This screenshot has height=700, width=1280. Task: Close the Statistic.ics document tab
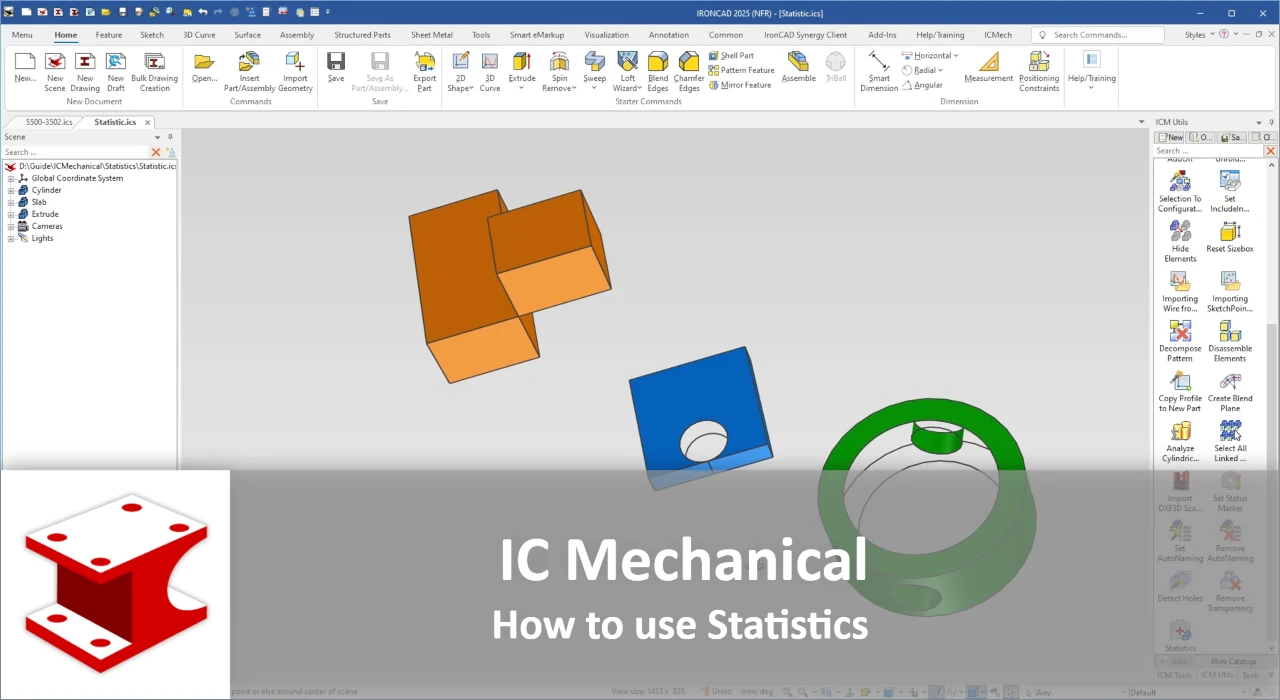(147, 122)
